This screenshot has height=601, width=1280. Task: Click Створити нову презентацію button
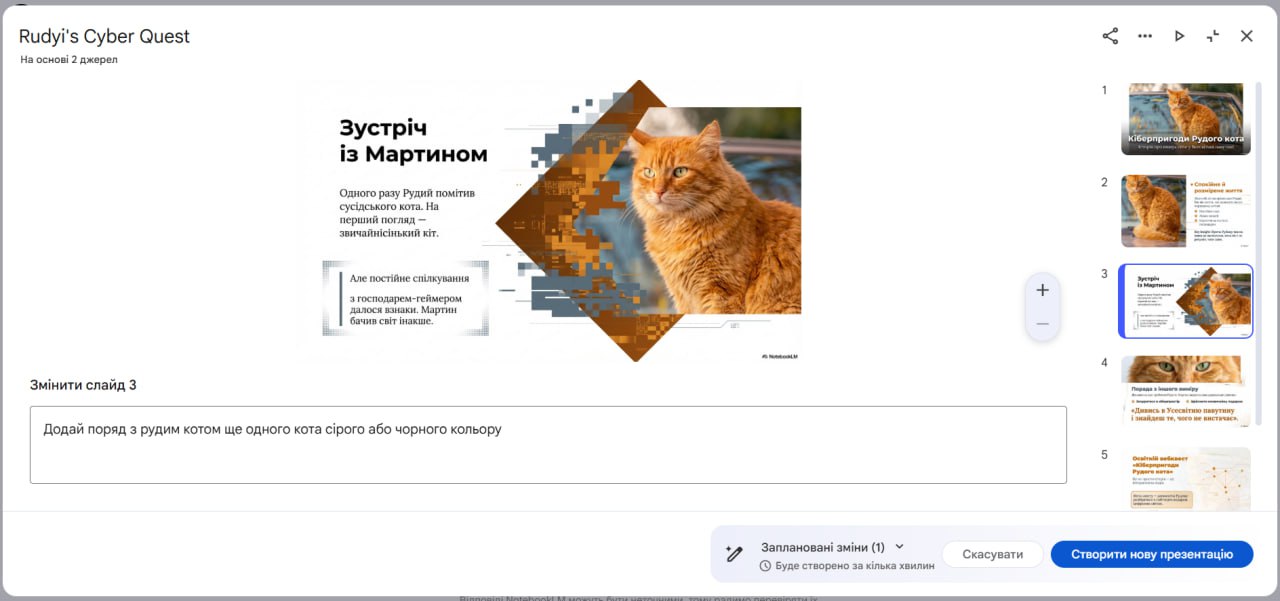click(1151, 554)
